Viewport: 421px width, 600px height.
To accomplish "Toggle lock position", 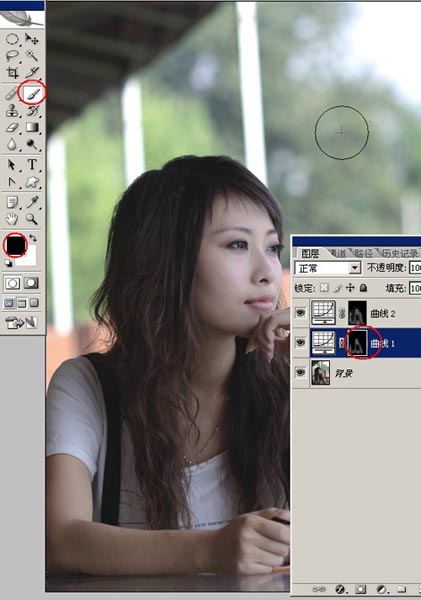I will [x=350, y=288].
